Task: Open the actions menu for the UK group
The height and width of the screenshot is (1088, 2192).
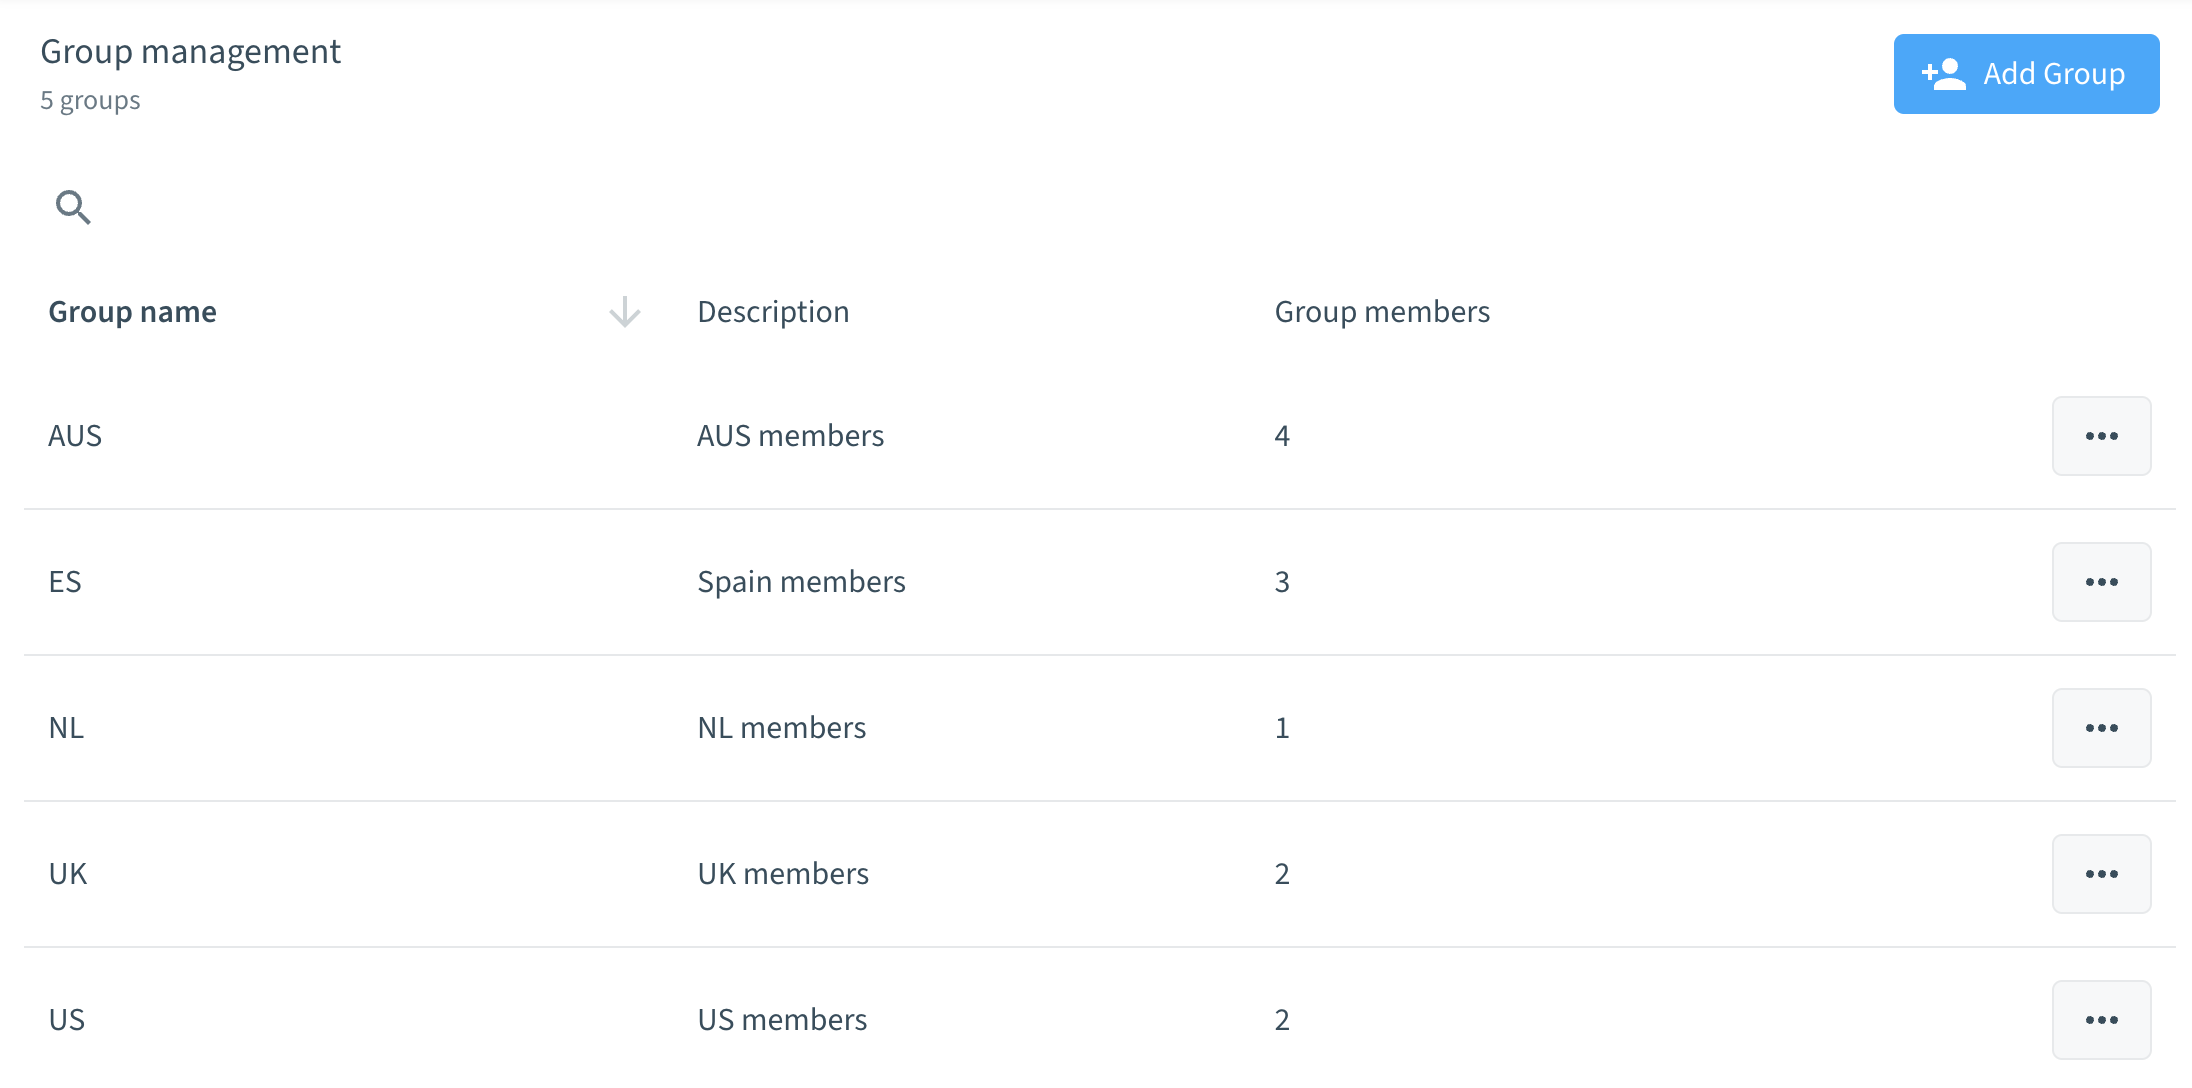Action: 2101,873
